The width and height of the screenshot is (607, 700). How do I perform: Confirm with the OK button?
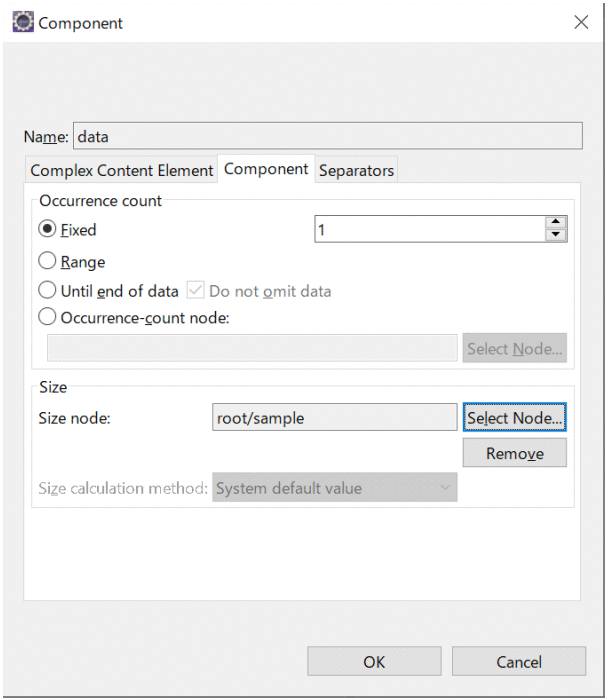tap(373, 661)
